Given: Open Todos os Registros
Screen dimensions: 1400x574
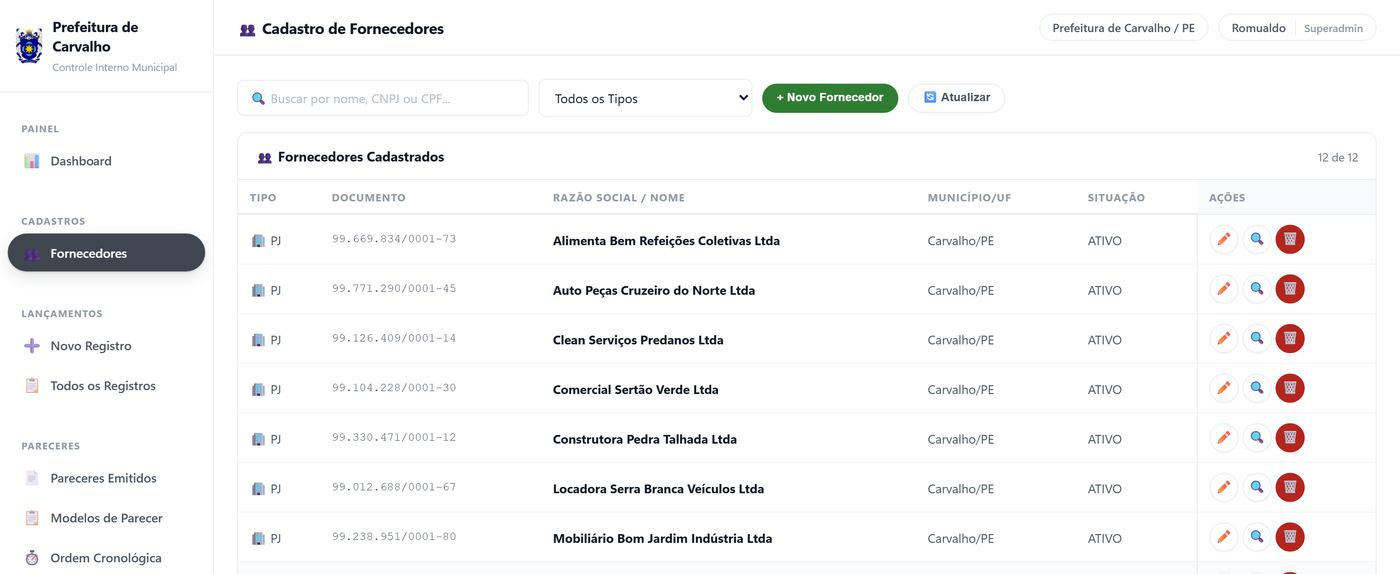Looking at the screenshot, I should tap(106, 386).
